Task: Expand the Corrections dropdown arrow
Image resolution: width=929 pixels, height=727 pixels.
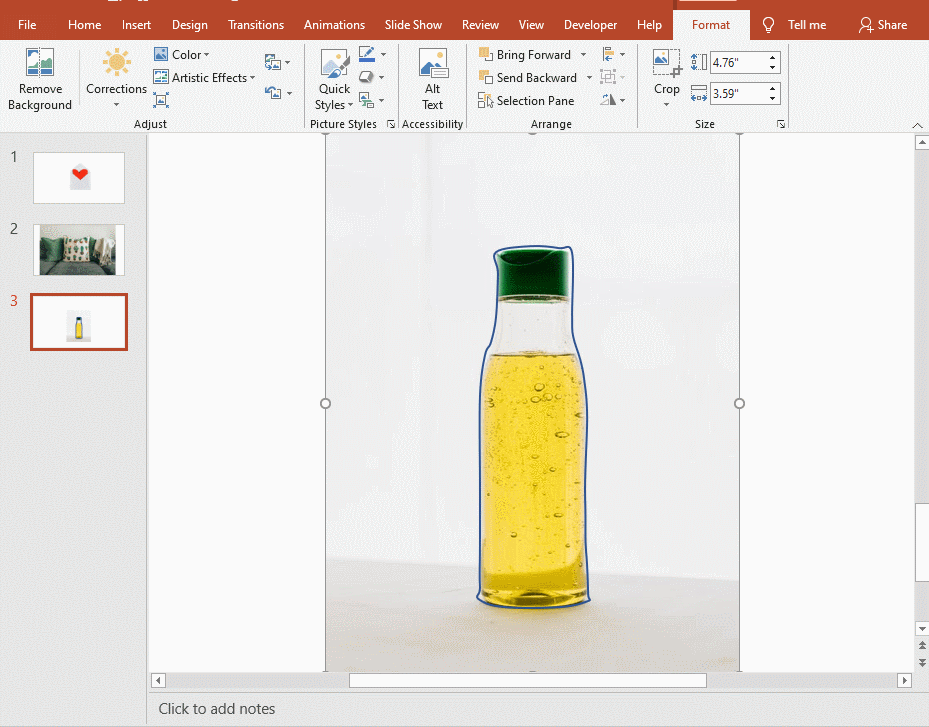Action: coord(116,105)
